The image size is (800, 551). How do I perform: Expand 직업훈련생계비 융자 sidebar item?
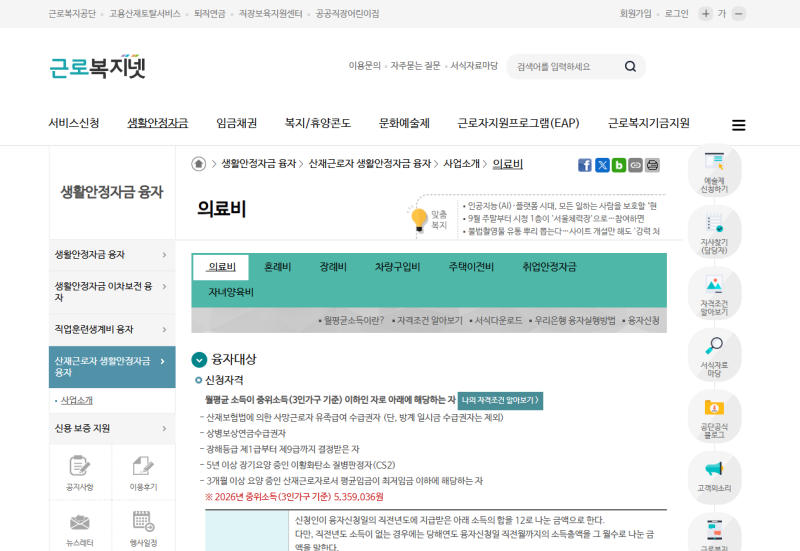coord(112,330)
